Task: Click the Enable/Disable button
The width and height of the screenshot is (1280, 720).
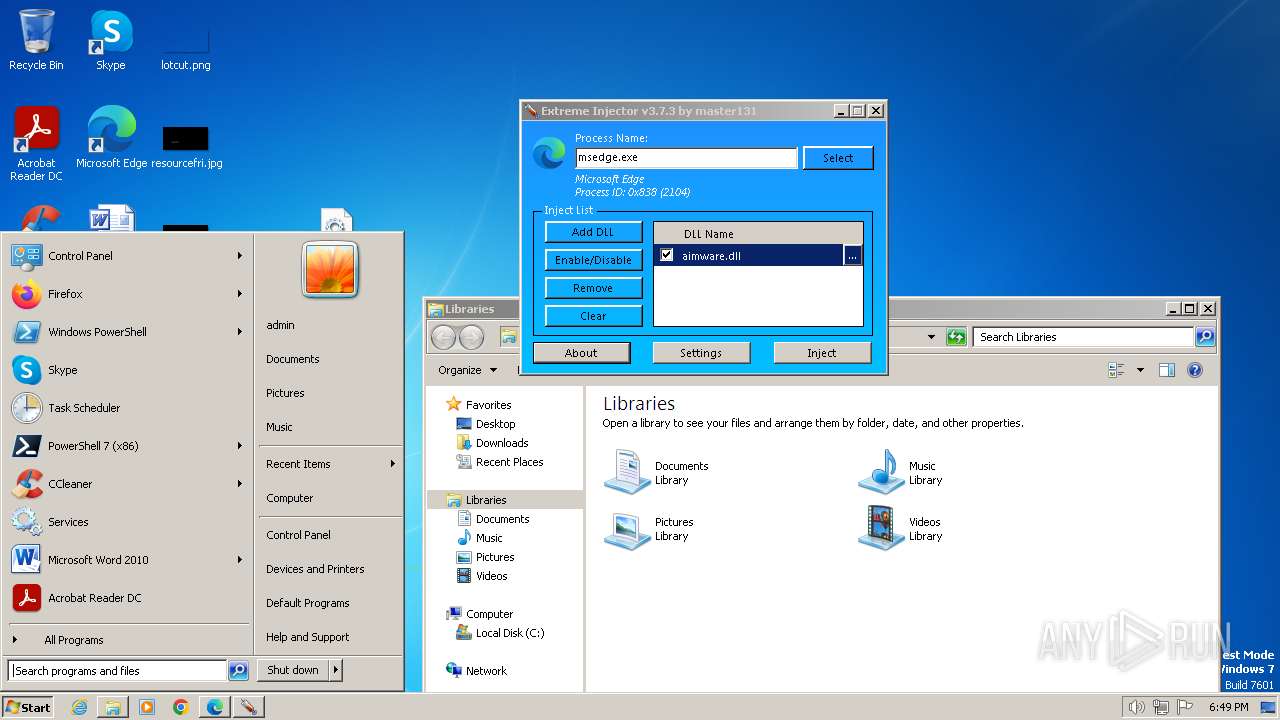Action: (593, 260)
